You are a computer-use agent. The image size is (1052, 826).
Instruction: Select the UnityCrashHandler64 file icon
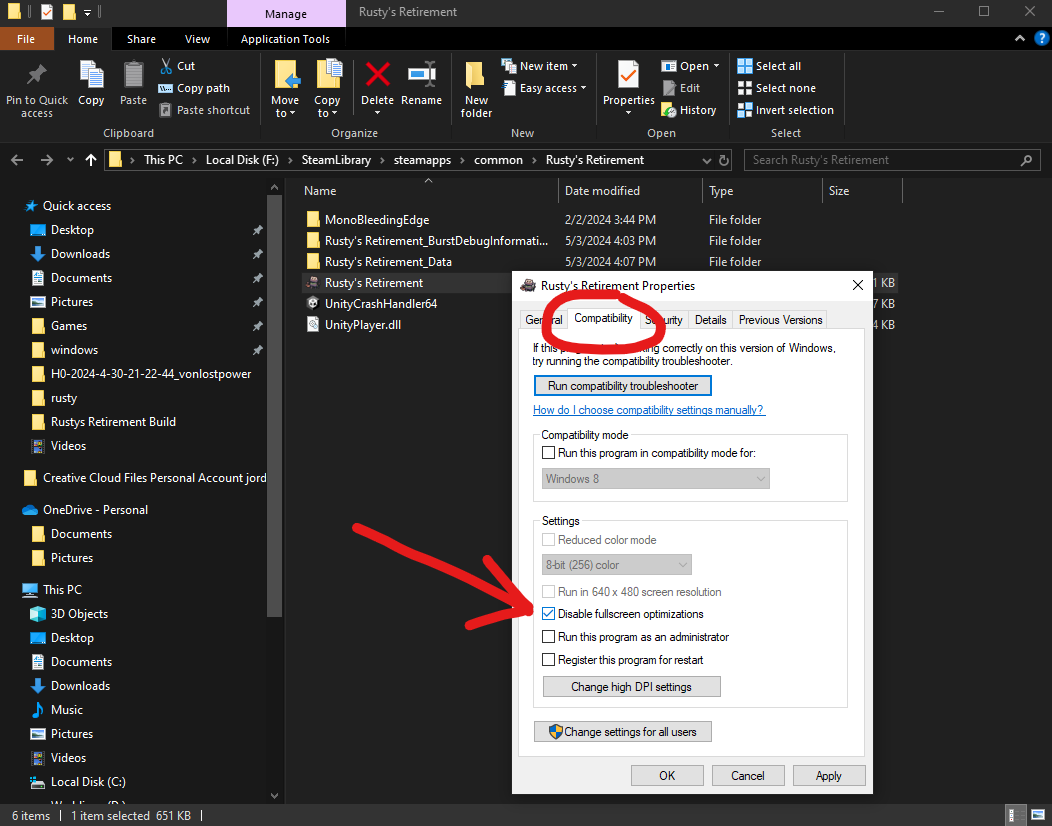coord(312,303)
